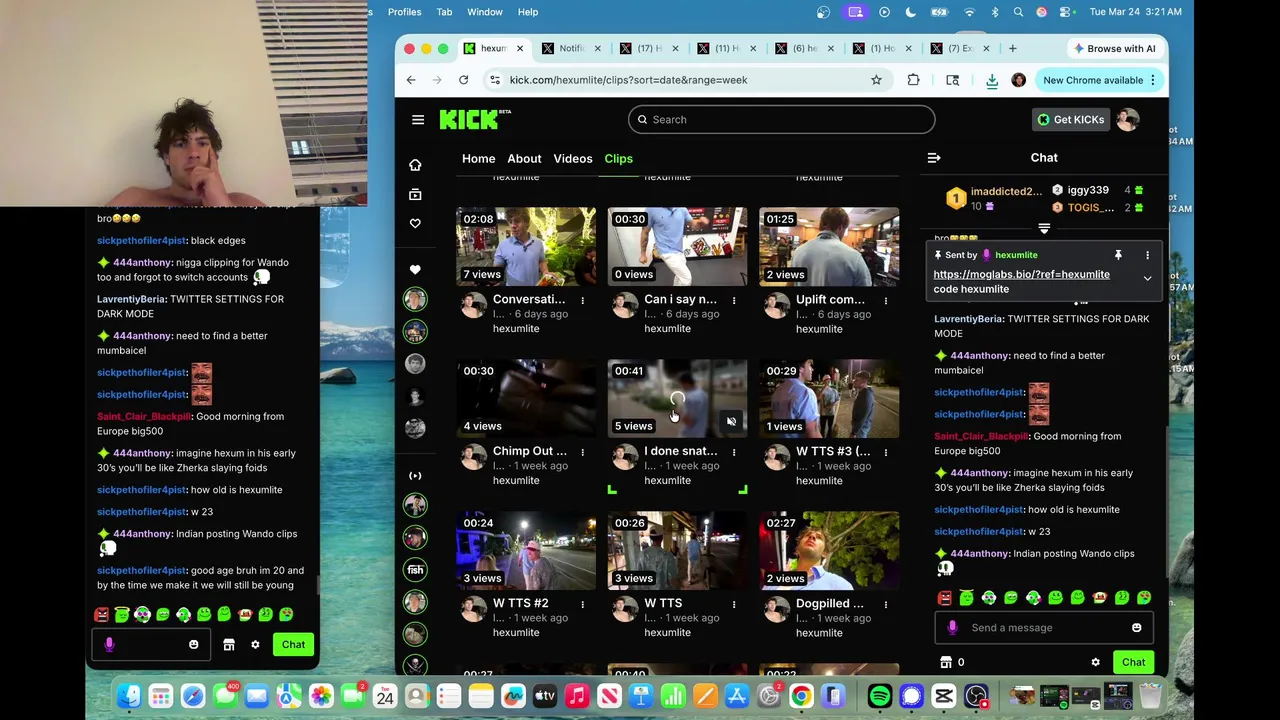Open options for the Chimp Out clip
Viewport: 1280px width, 720px height.
(x=582, y=452)
